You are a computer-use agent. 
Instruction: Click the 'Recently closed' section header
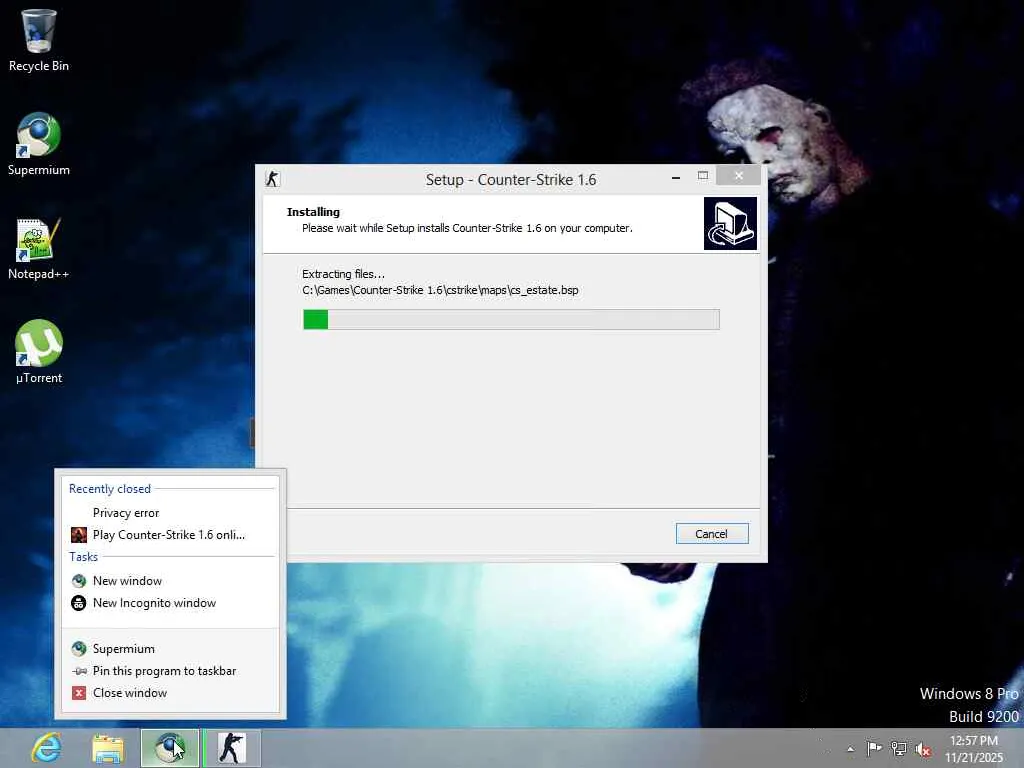click(x=110, y=488)
